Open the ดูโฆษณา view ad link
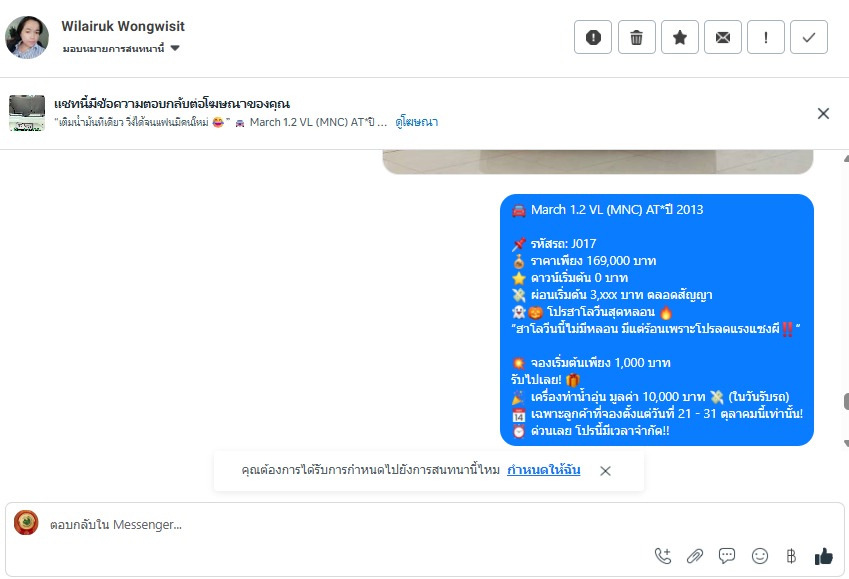Screen dimensions: 849x579 click(416, 122)
